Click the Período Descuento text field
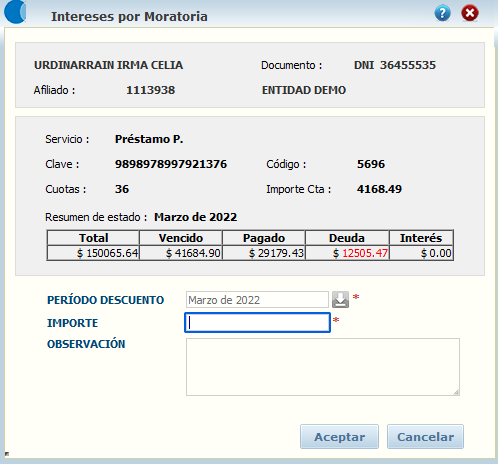 [x=257, y=299]
